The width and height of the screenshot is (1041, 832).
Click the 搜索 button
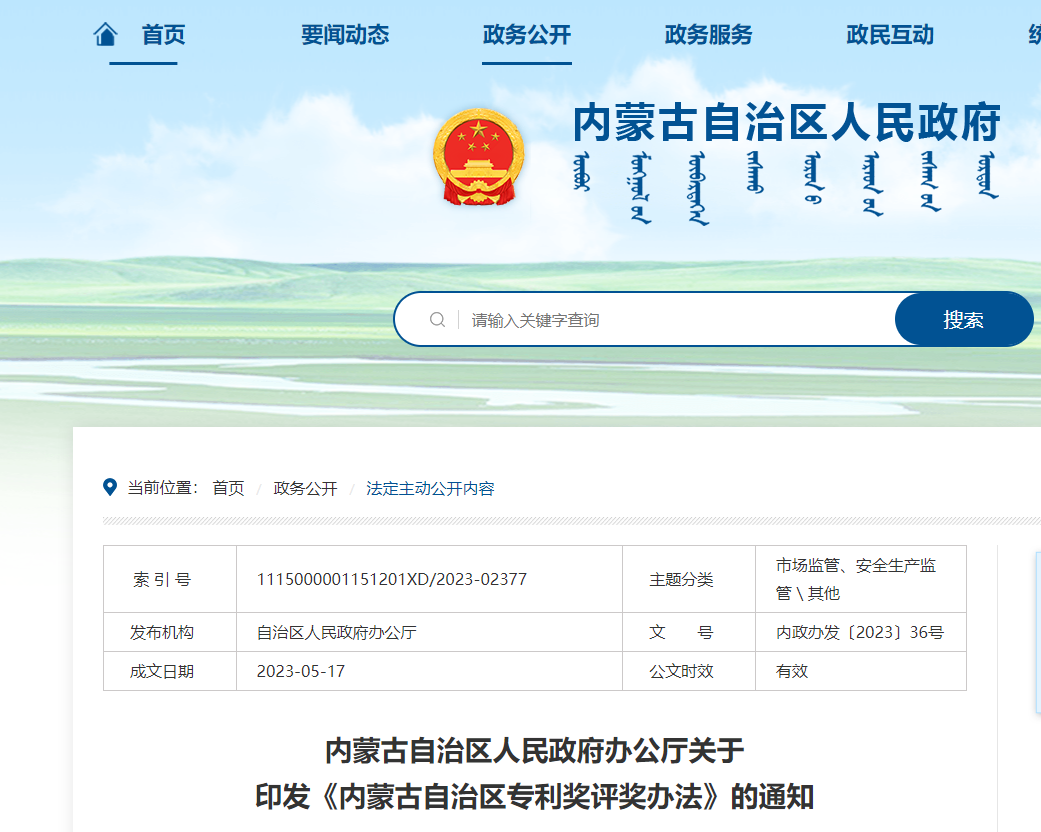[963, 319]
